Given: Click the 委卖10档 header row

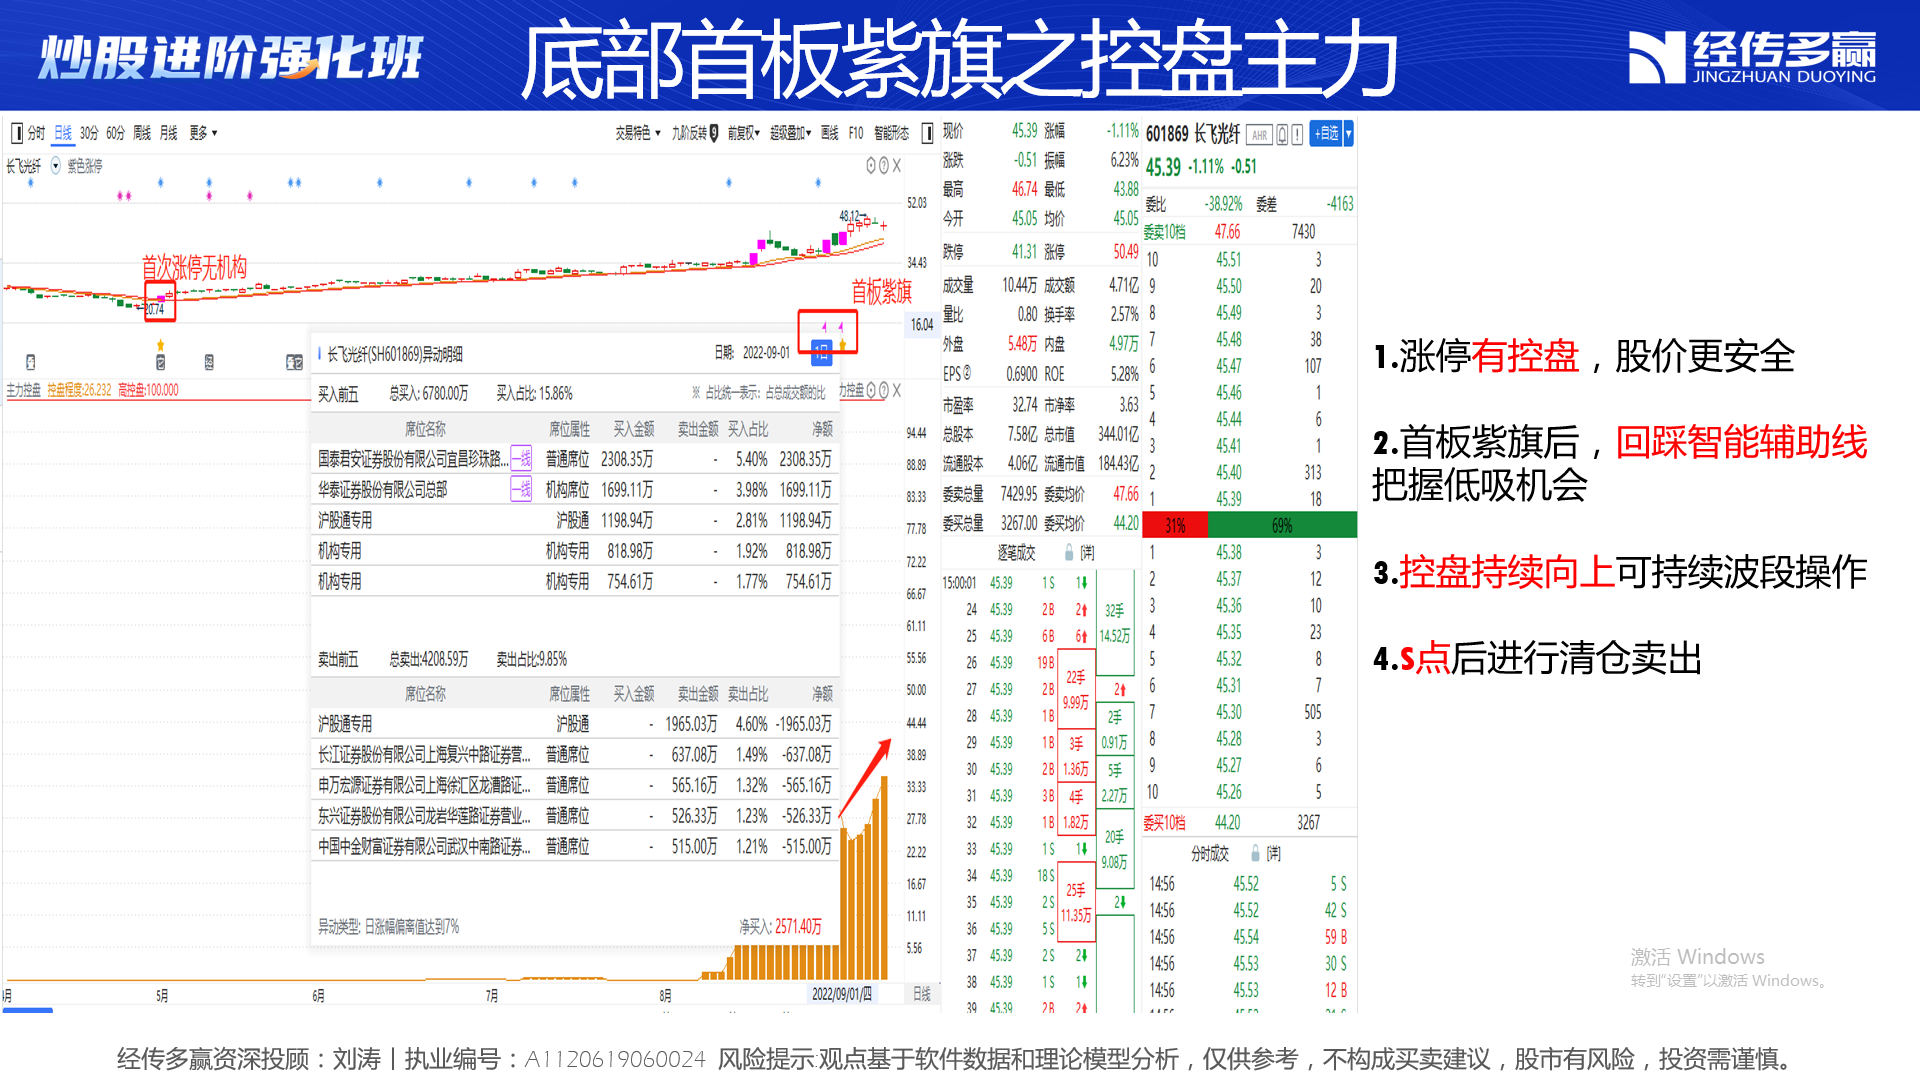Looking at the screenshot, I should 1249,232.
